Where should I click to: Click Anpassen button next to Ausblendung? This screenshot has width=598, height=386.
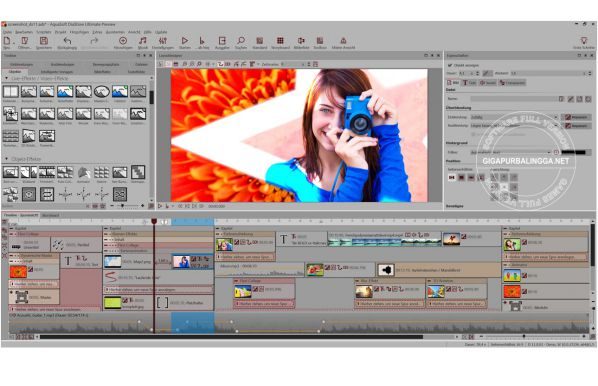coord(576,125)
